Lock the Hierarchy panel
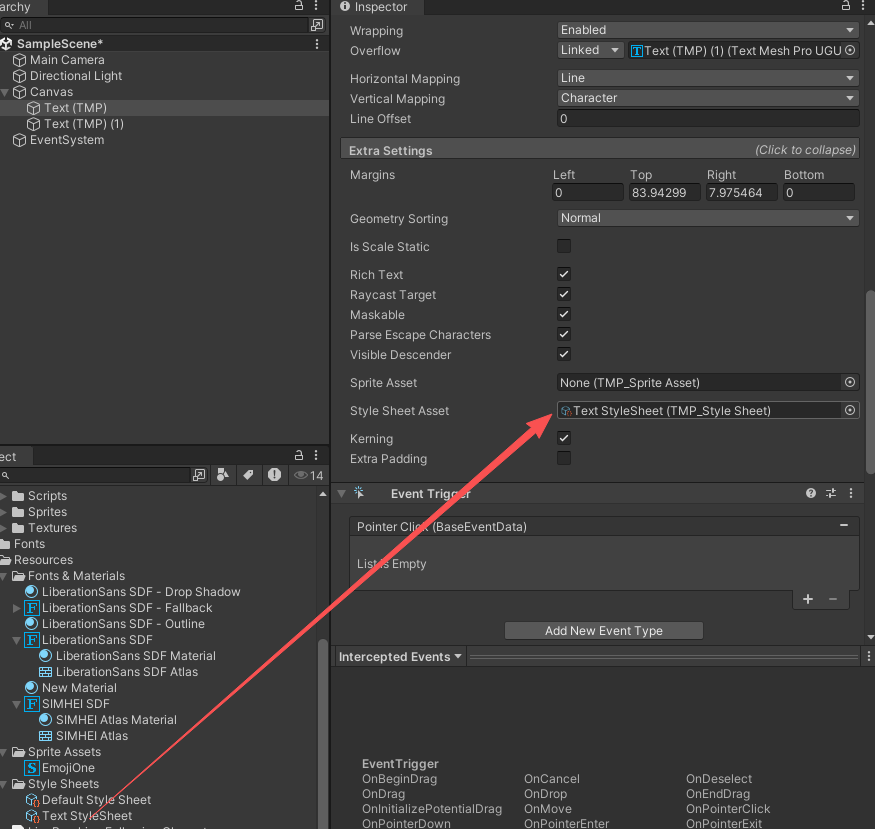 coord(299,6)
